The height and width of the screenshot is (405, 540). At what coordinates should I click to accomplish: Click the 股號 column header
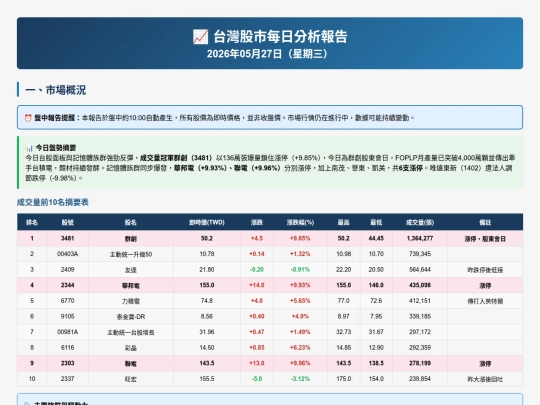[x=68, y=222]
